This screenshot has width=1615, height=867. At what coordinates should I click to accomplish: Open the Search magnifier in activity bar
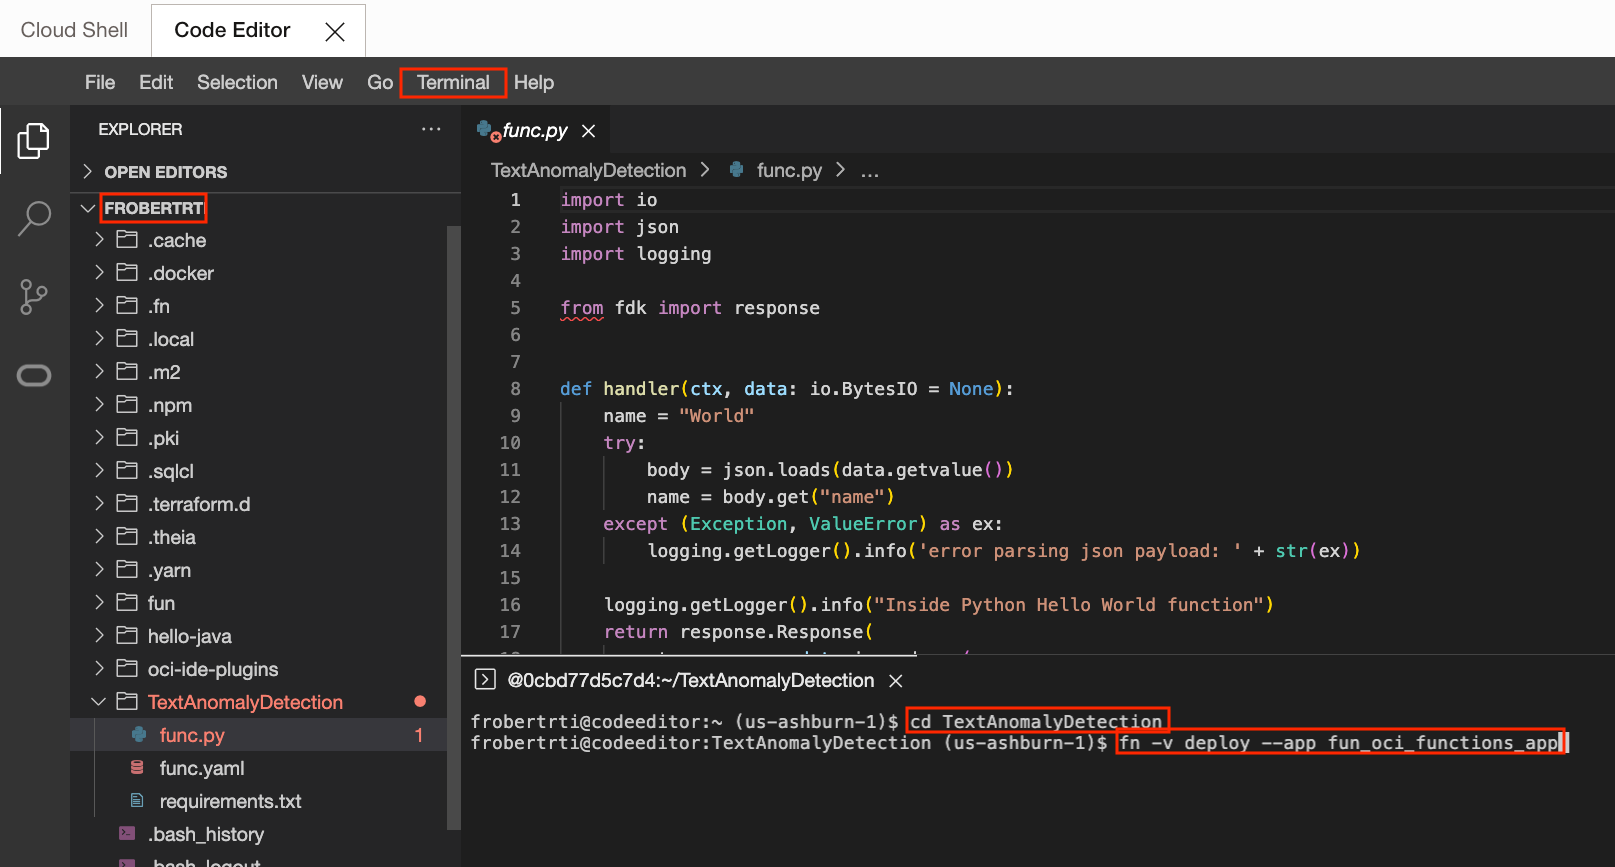pos(34,217)
